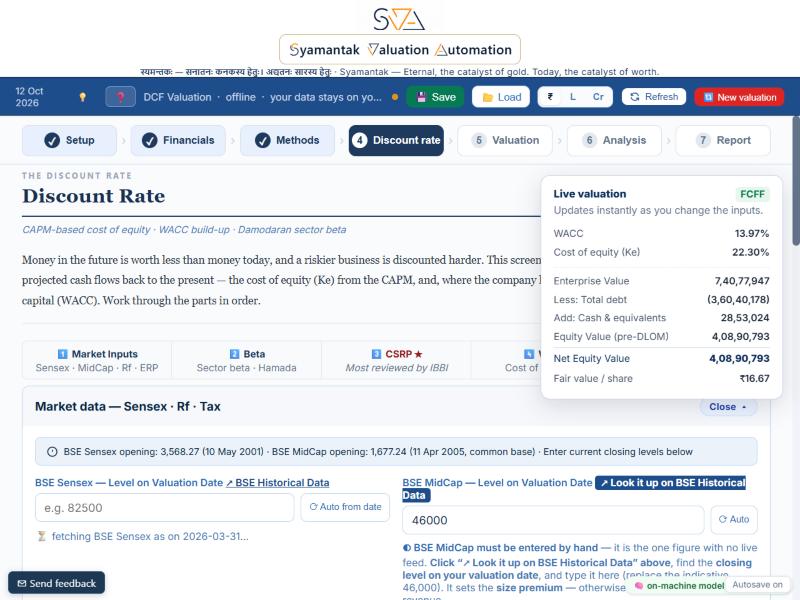Screen dimensions: 800x600
Task: Switch units to Lakhs (L)
Action: click(x=573, y=97)
